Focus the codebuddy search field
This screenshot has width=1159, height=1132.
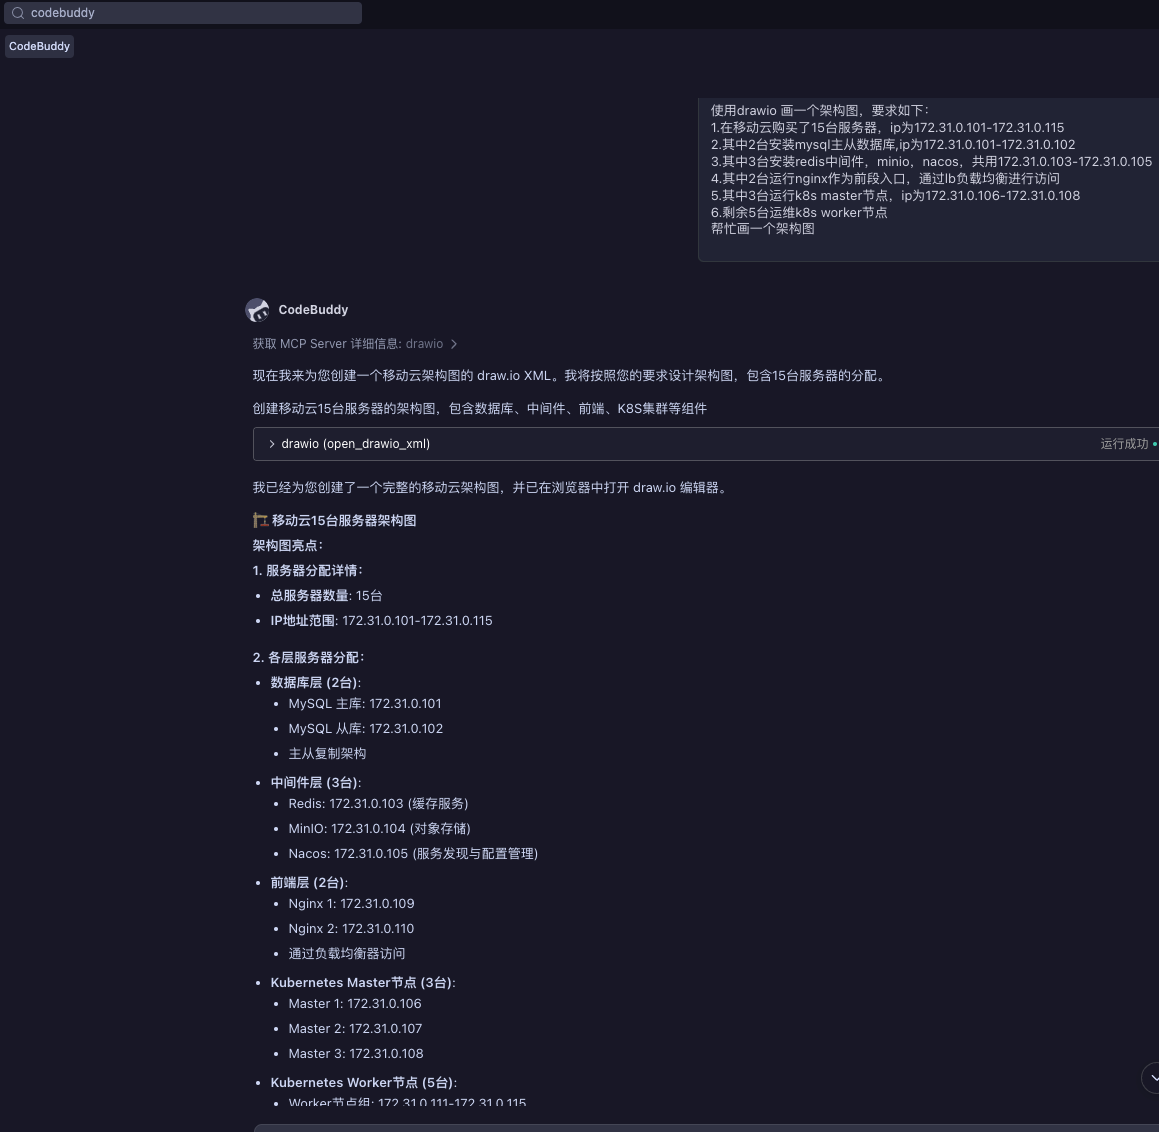pyautogui.click(x=183, y=13)
